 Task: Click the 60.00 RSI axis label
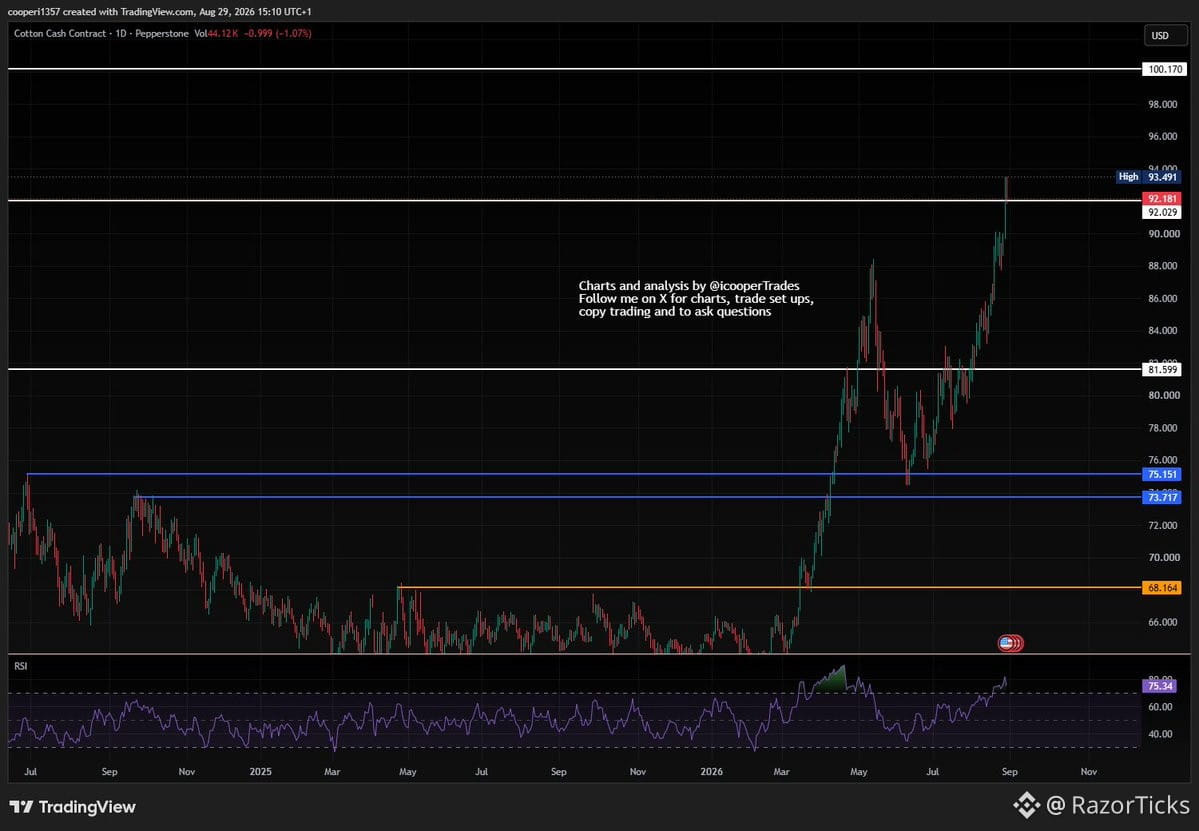[x=1160, y=707]
